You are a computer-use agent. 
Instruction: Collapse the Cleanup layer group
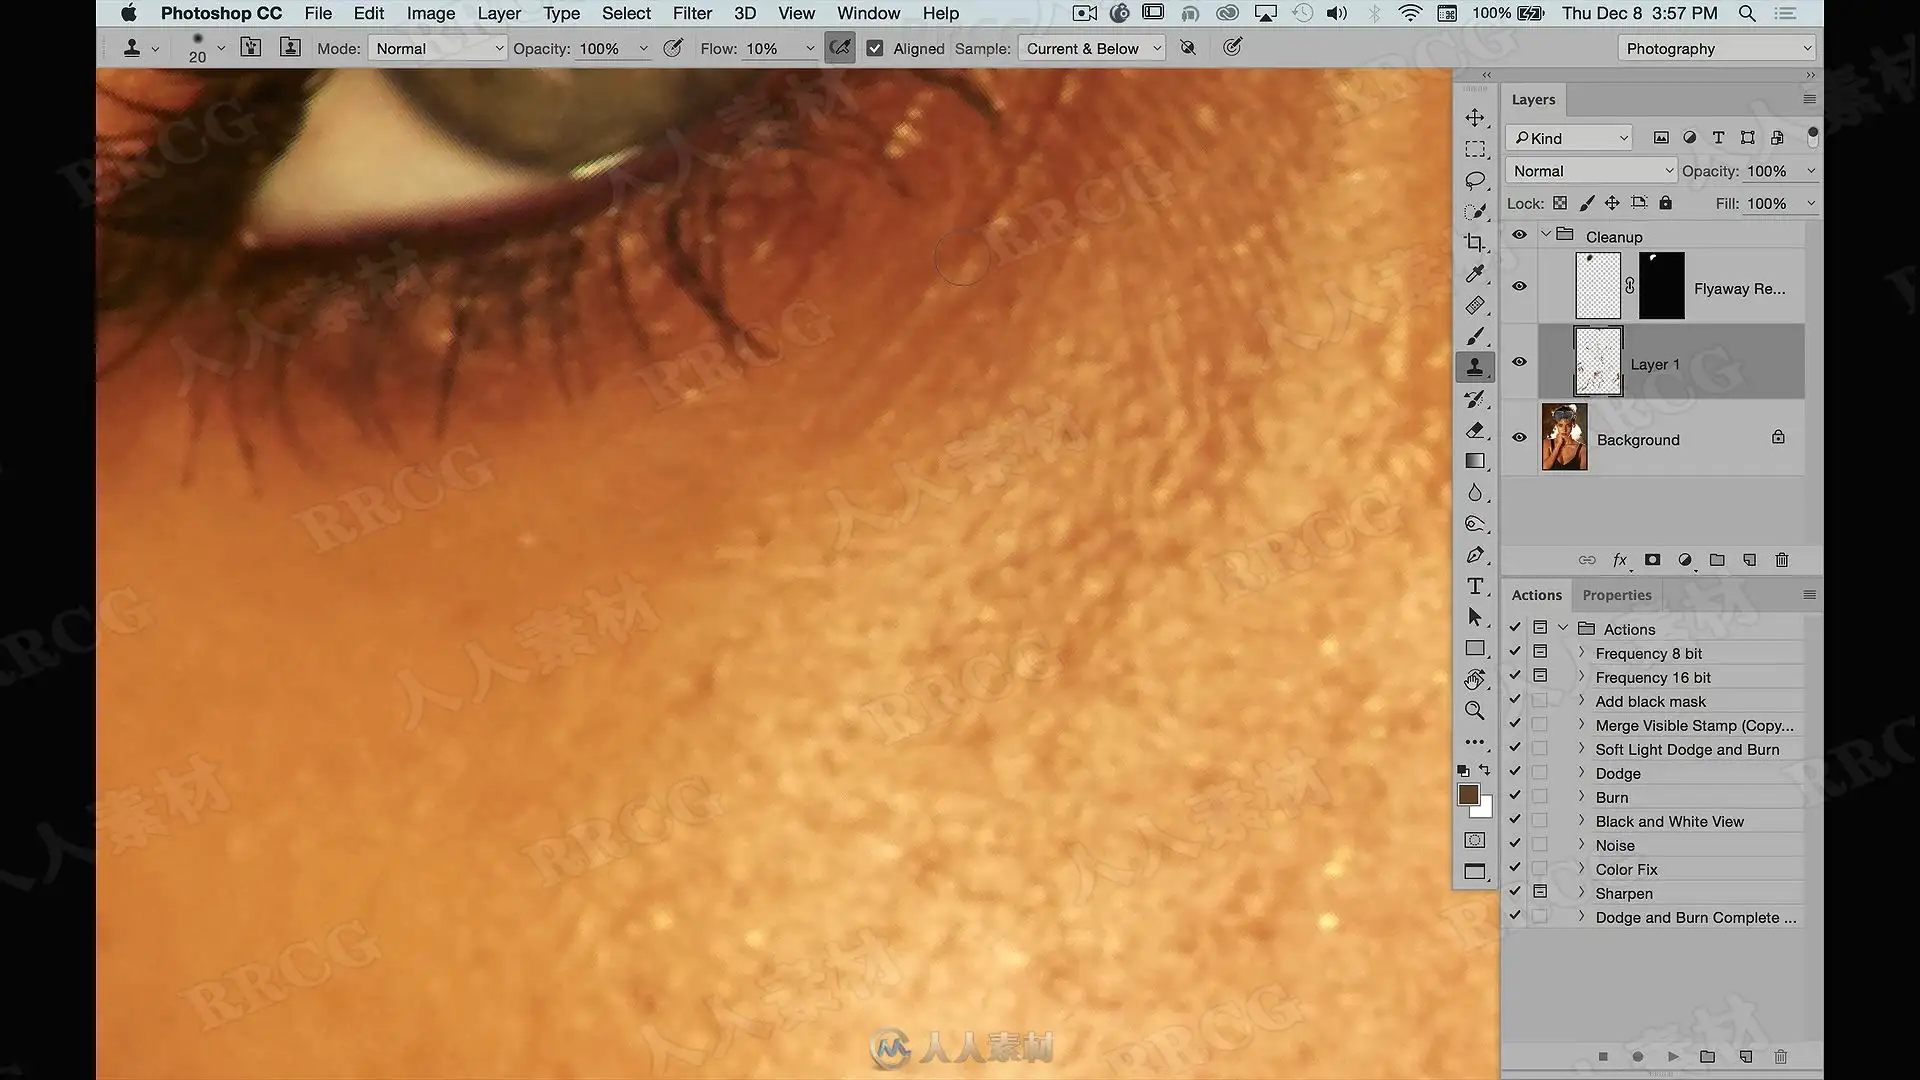[x=1546, y=235]
